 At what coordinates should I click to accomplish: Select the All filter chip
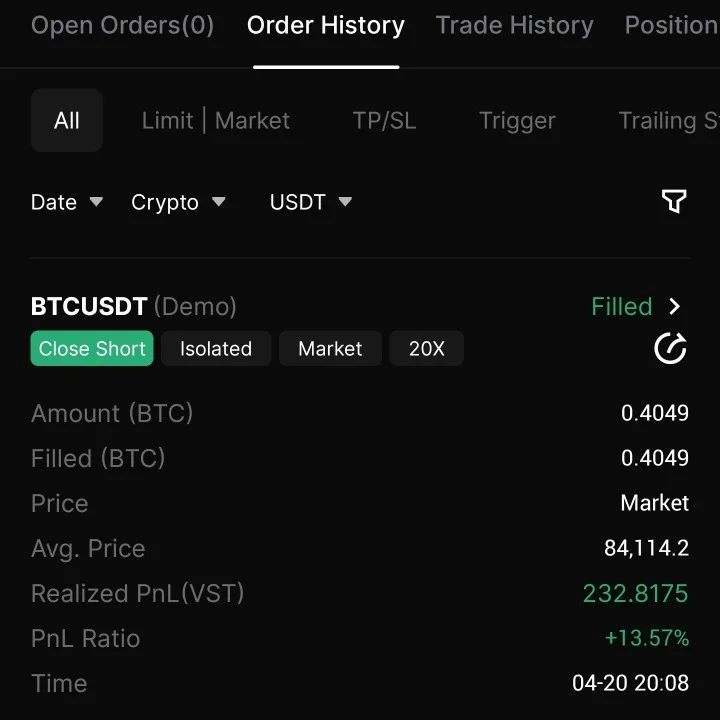tap(67, 121)
